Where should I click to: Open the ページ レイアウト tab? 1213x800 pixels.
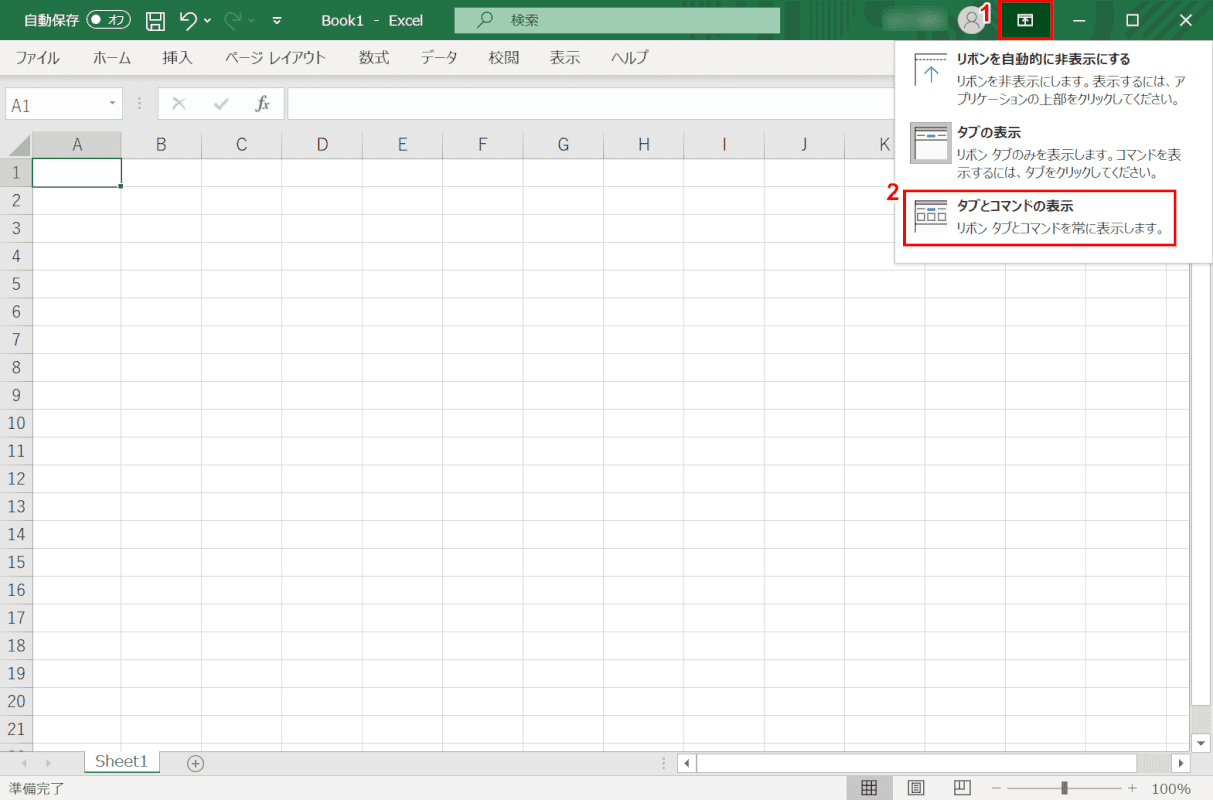pyautogui.click(x=275, y=58)
